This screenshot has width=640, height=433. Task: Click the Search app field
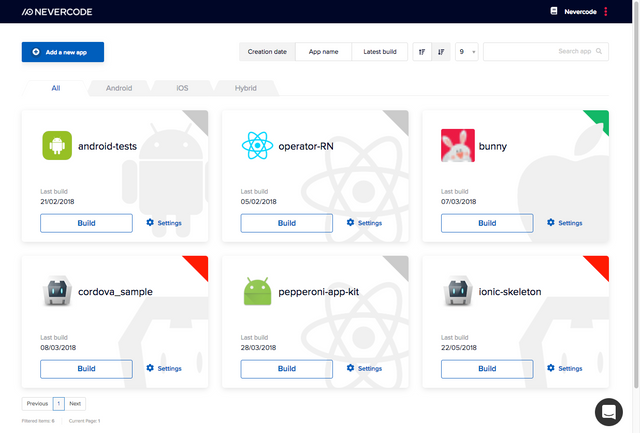click(546, 52)
